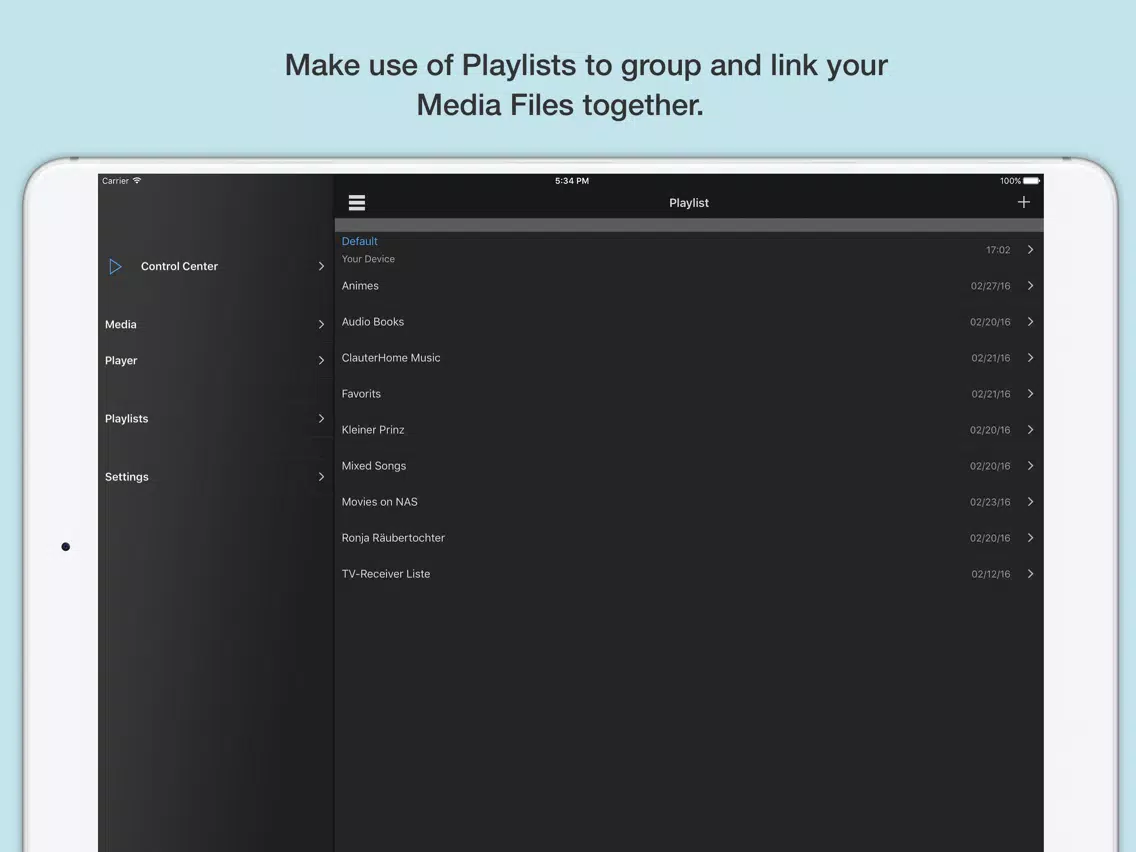Open Kleiner Prinz chevron arrow
This screenshot has width=1136, height=852.
coord(1030,430)
